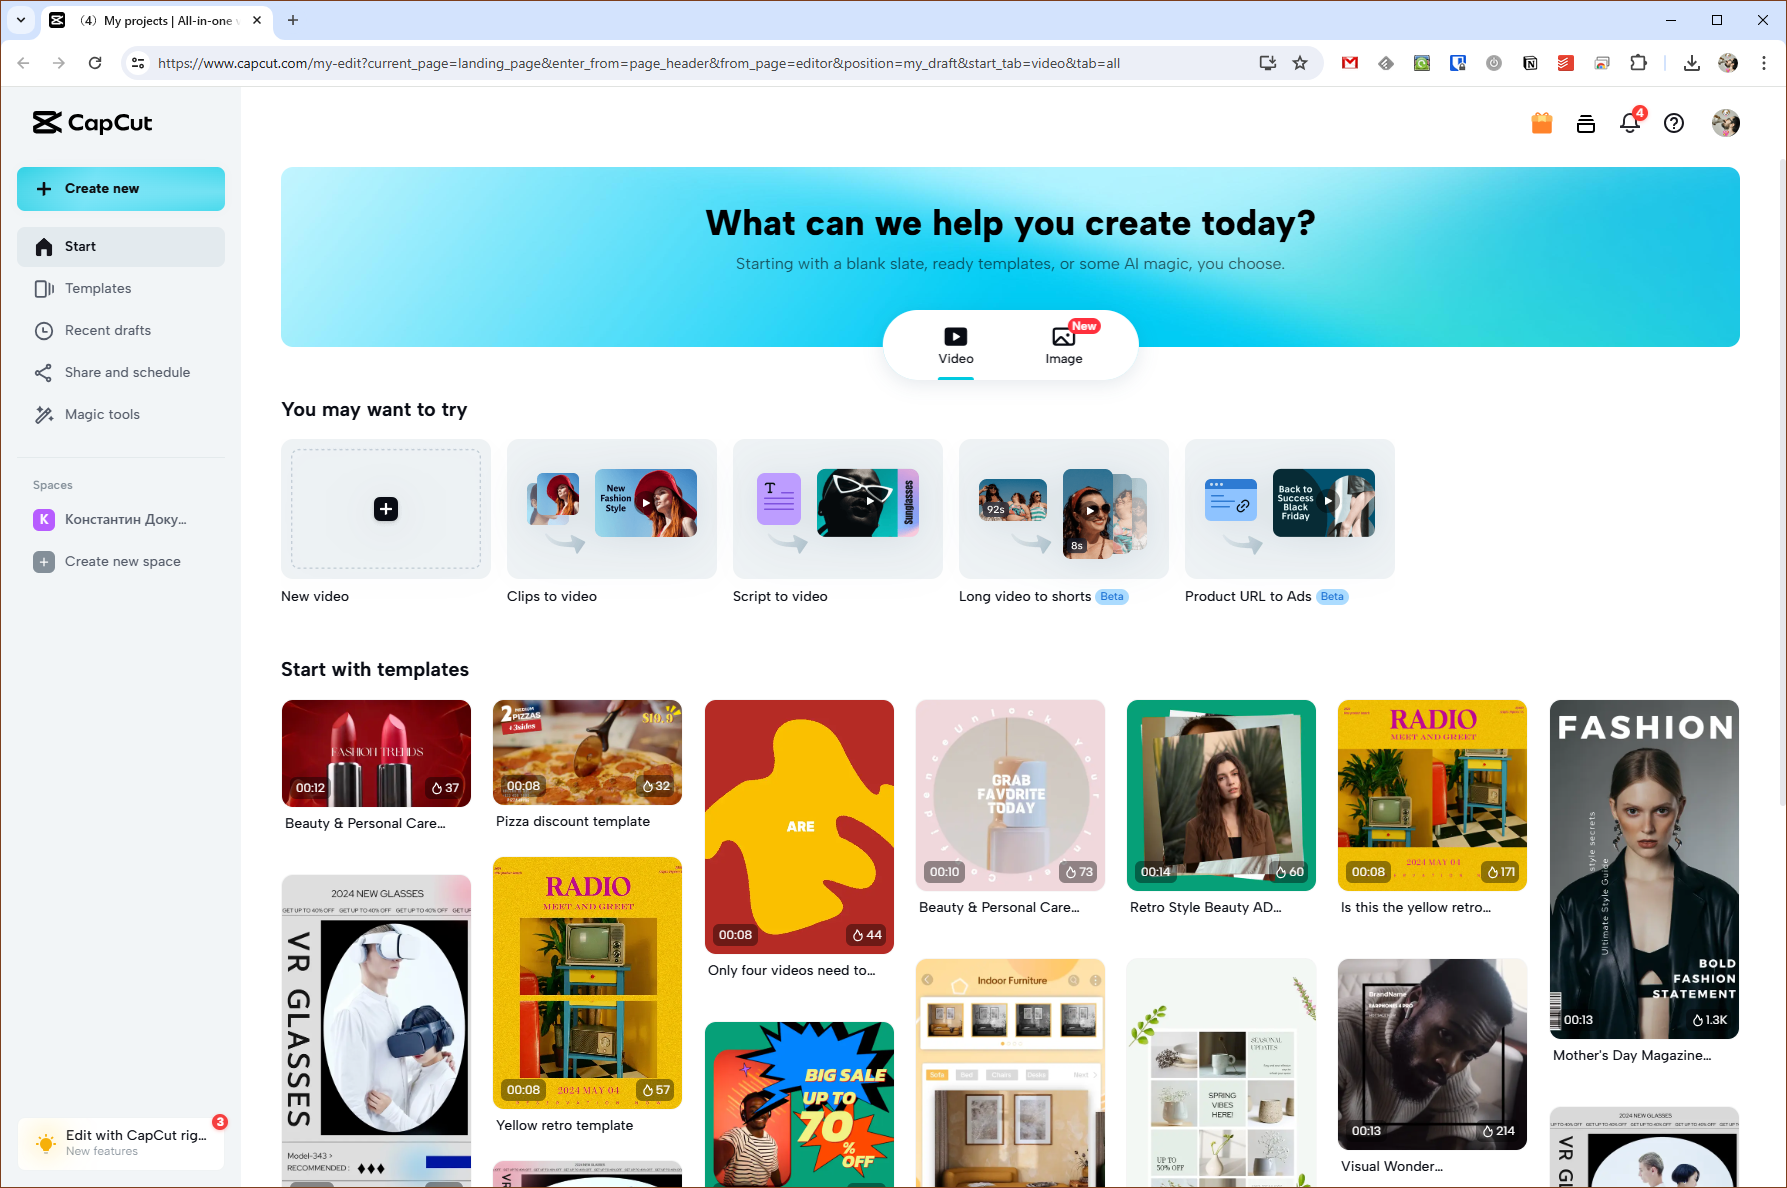Open the Pizza discount template thumbnail
This screenshot has height=1188, width=1787.
pyautogui.click(x=587, y=752)
